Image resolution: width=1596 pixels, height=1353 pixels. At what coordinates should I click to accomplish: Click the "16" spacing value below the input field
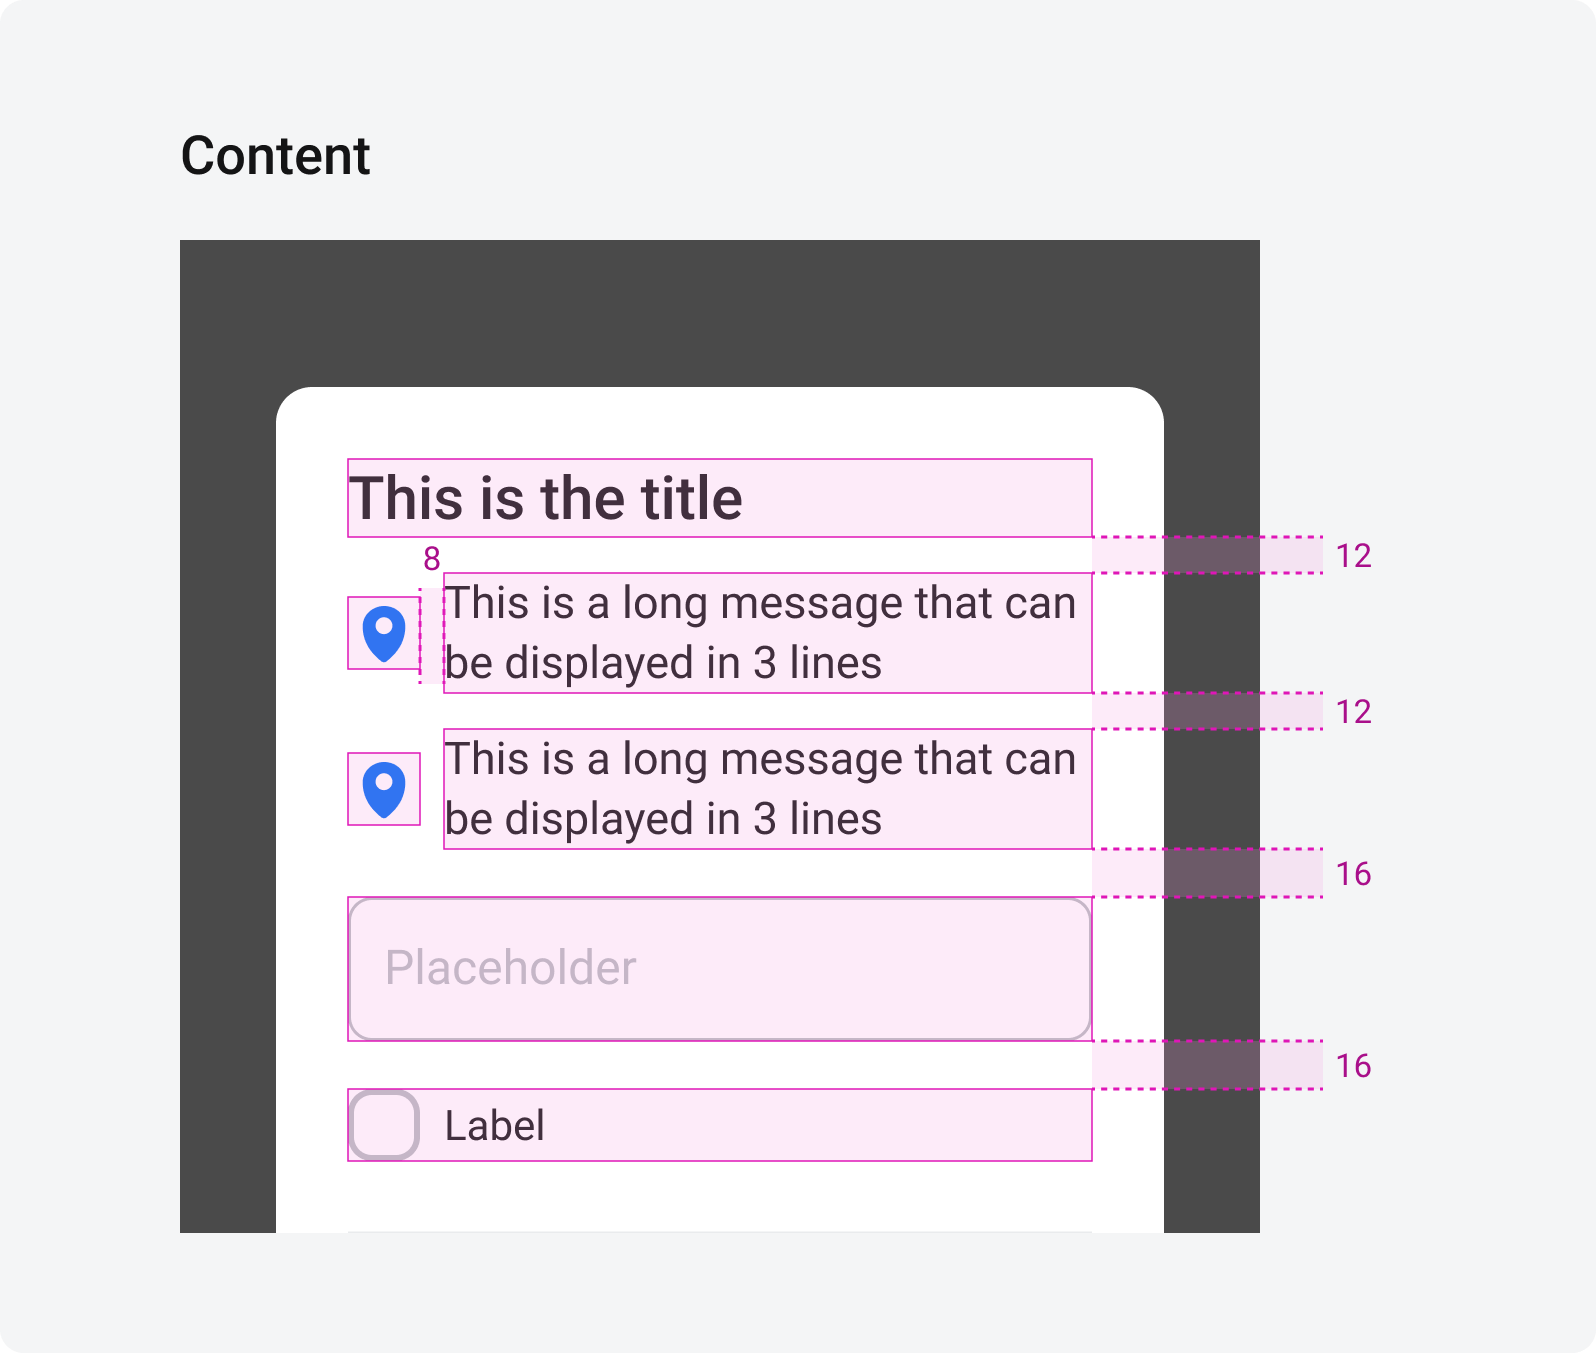coord(1353,1066)
